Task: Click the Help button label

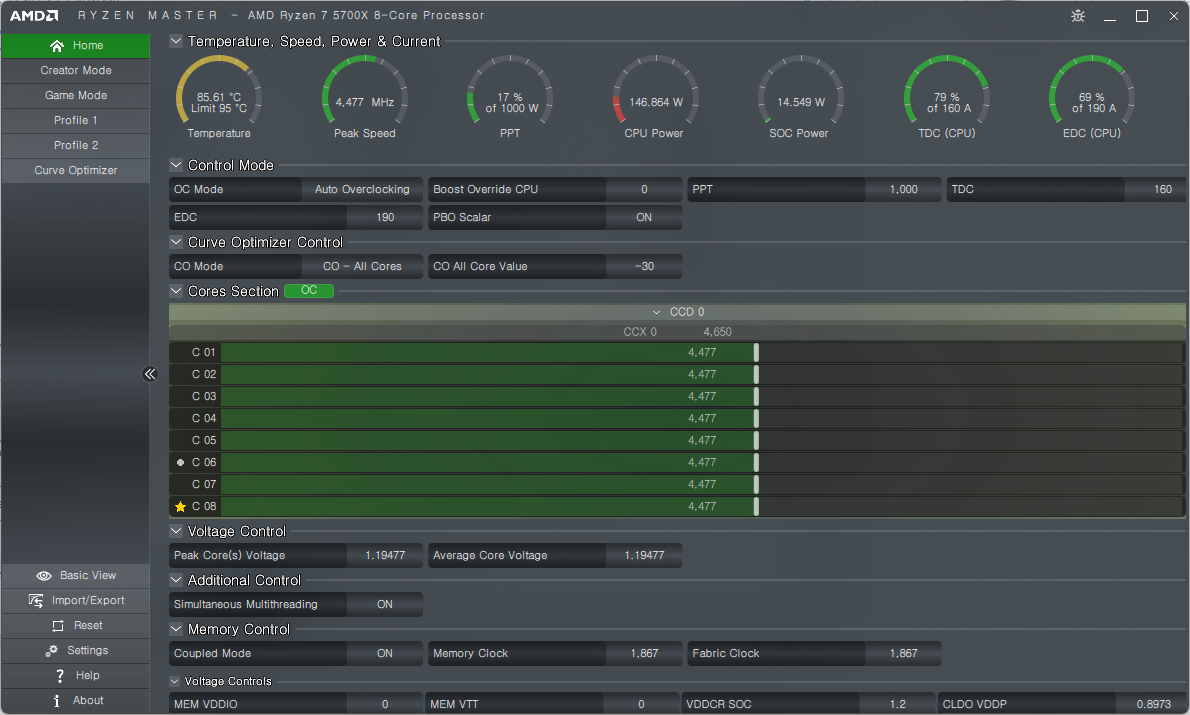Action: pyautogui.click(x=87, y=676)
